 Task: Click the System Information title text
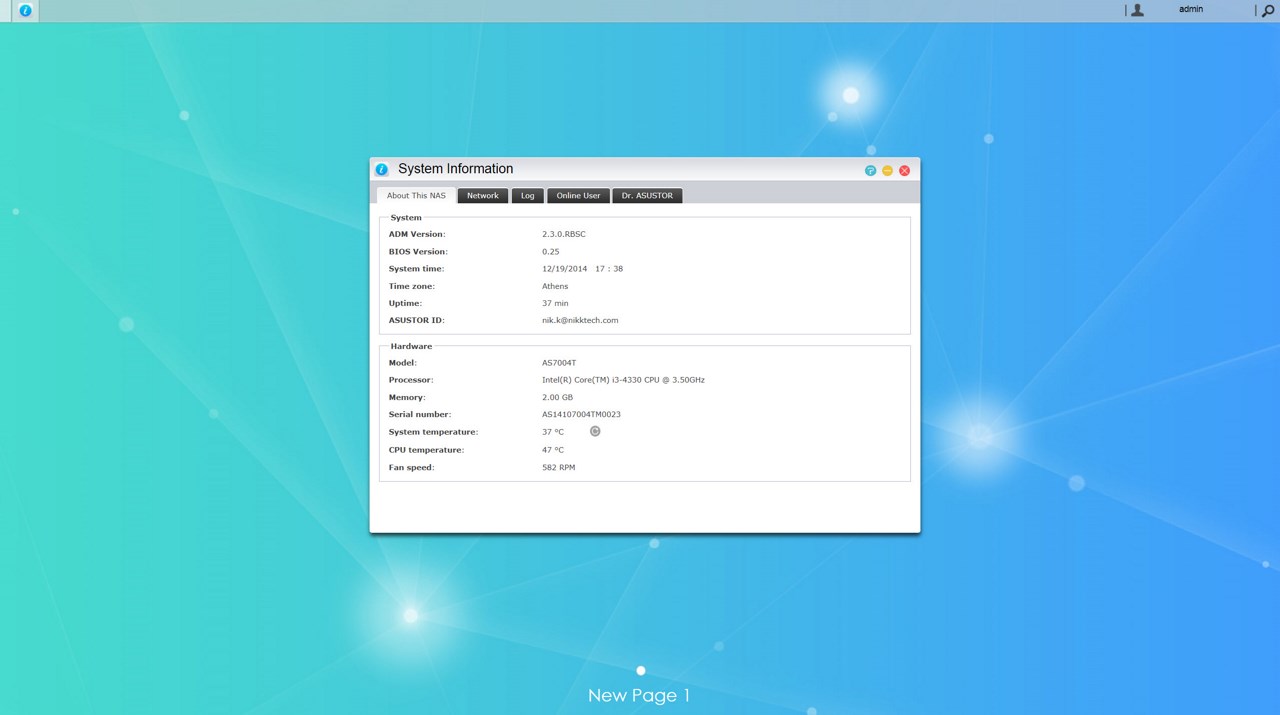pos(456,169)
